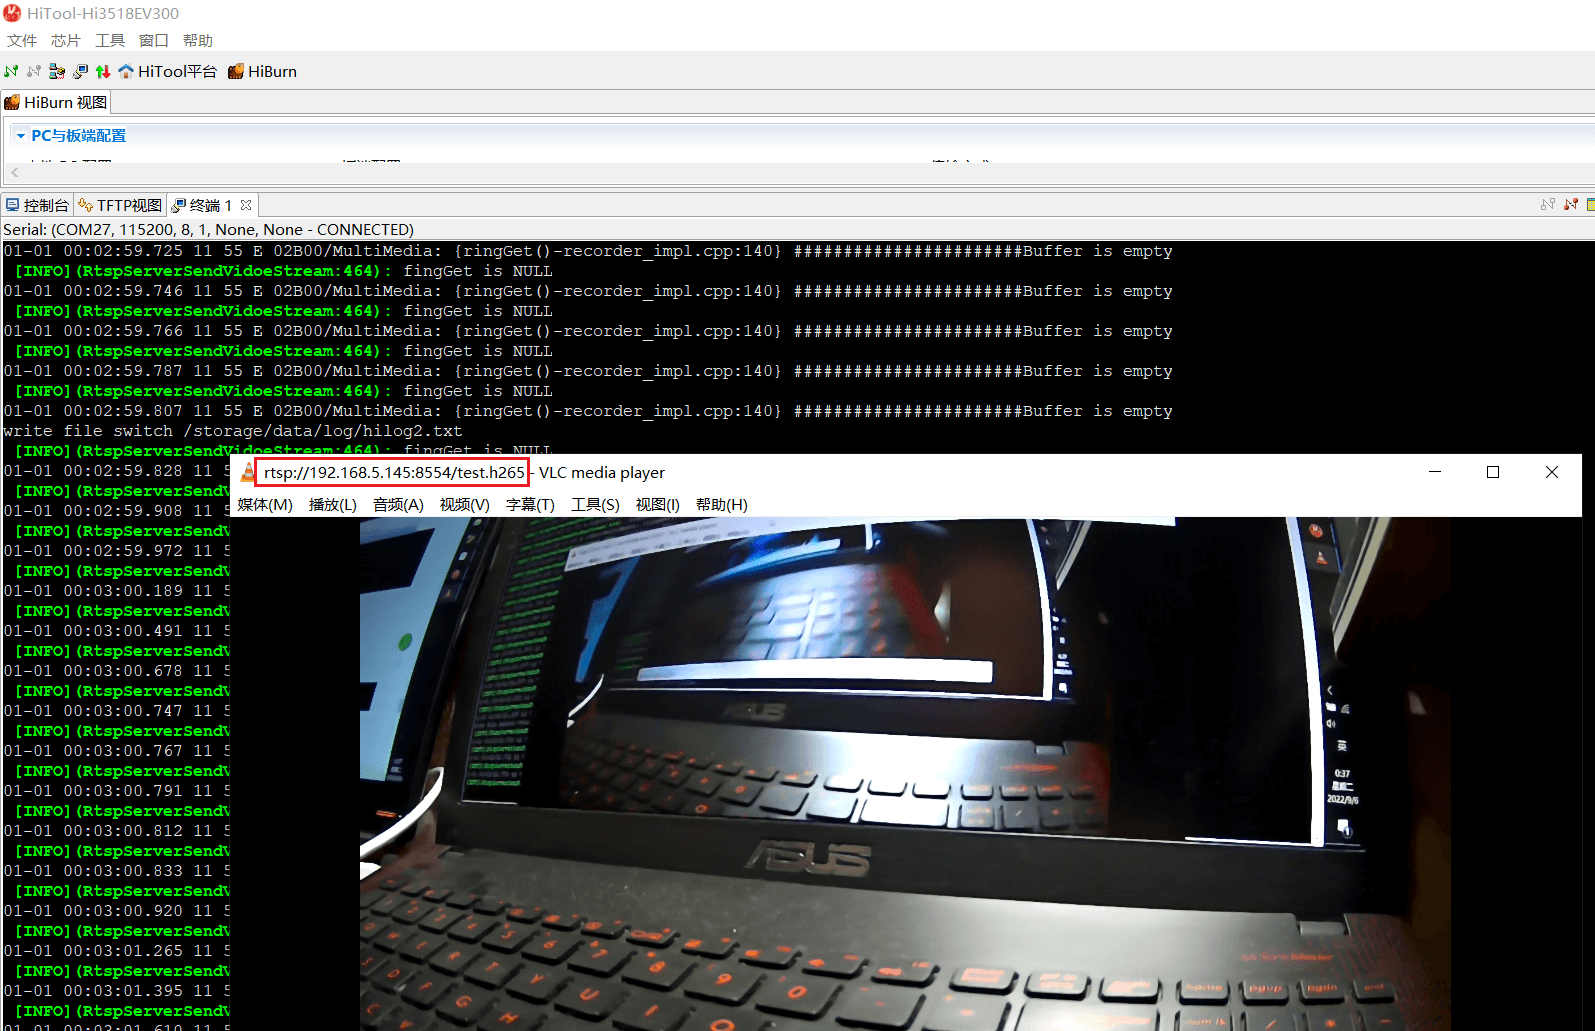1595x1031 pixels.
Task: Switch to the 控制台 tab
Action: pyautogui.click(x=38, y=205)
